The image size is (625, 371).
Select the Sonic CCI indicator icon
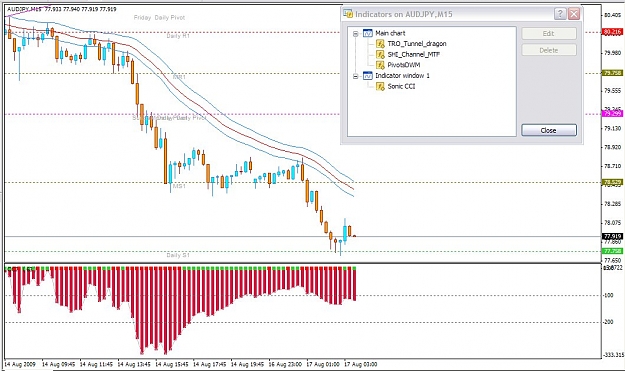point(380,86)
